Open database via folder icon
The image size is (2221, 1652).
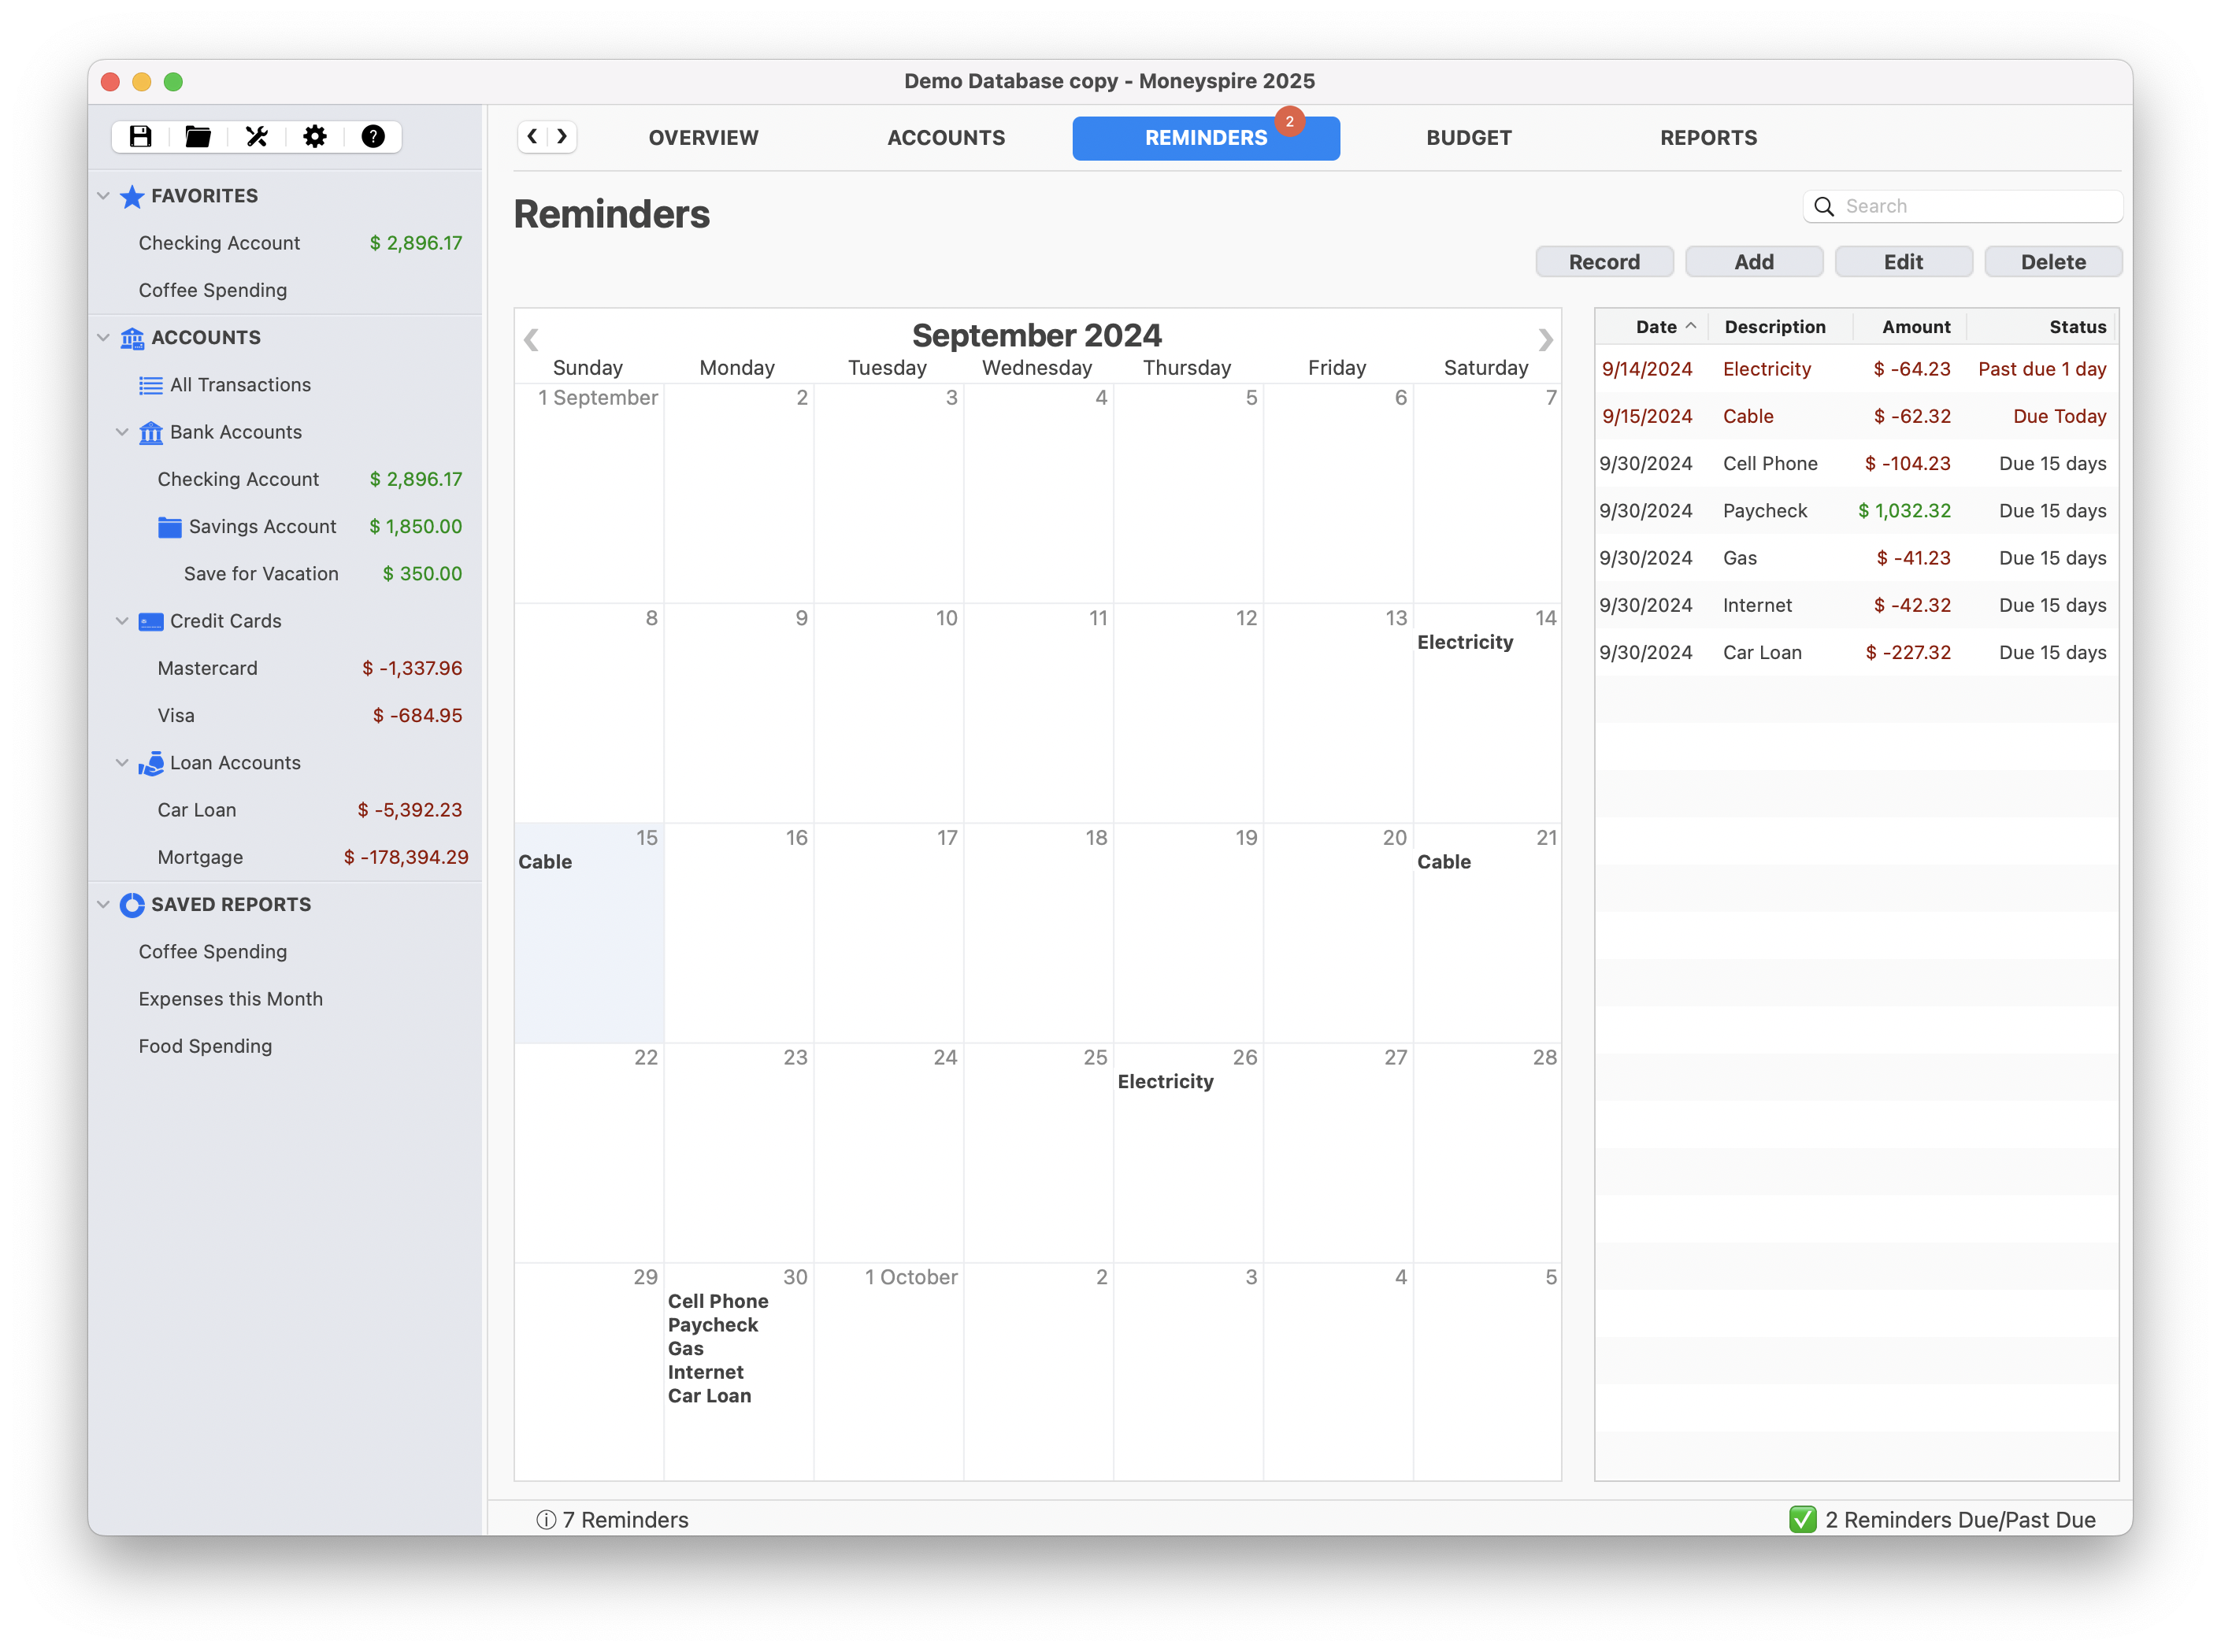[x=198, y=137]
